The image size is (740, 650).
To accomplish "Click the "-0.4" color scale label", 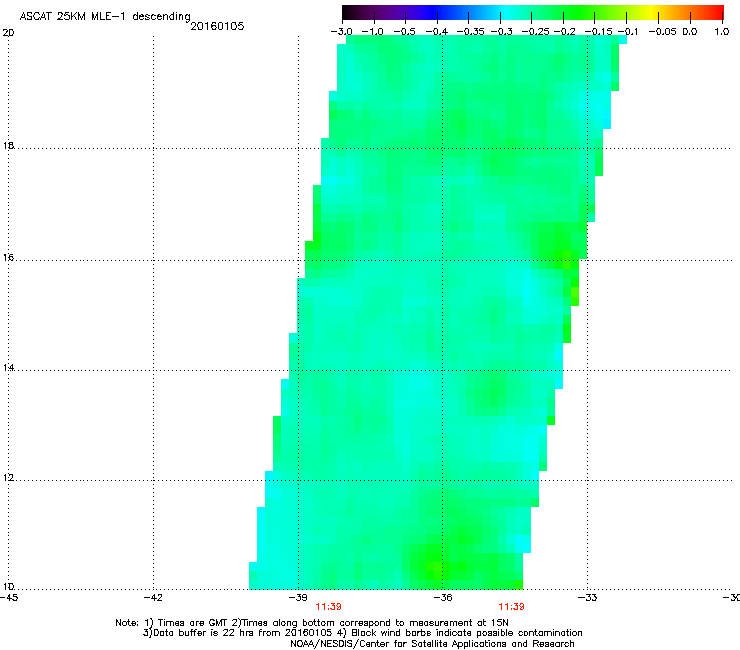I will [437, 32].
